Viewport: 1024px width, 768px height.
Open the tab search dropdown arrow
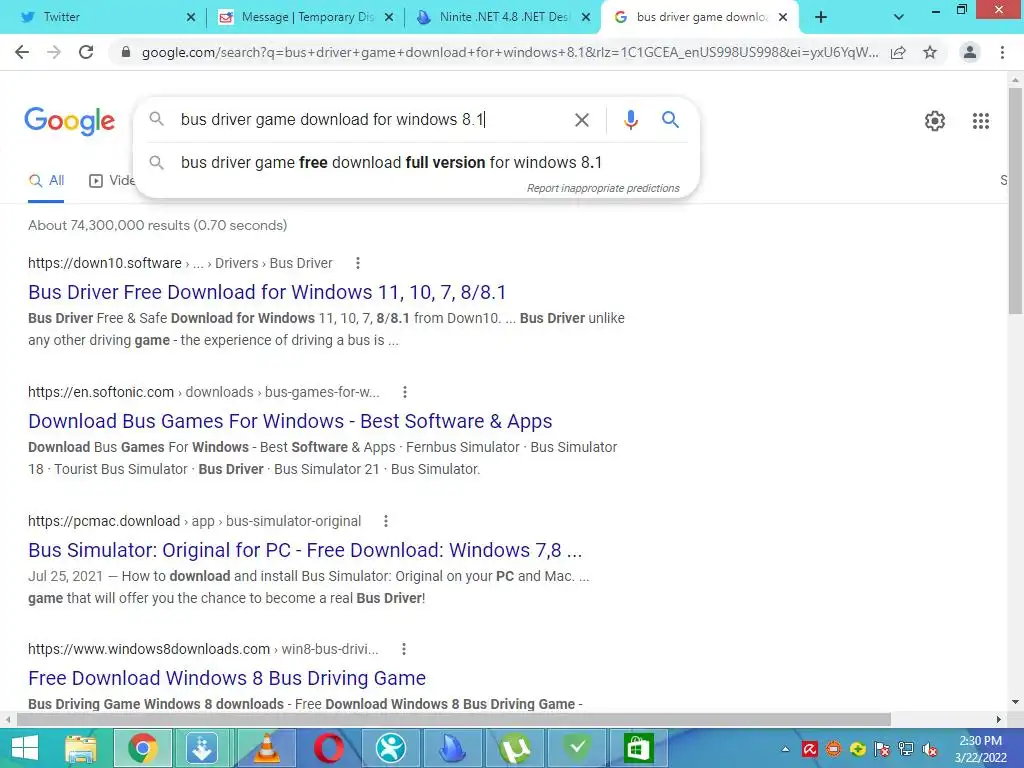(899, 17)
